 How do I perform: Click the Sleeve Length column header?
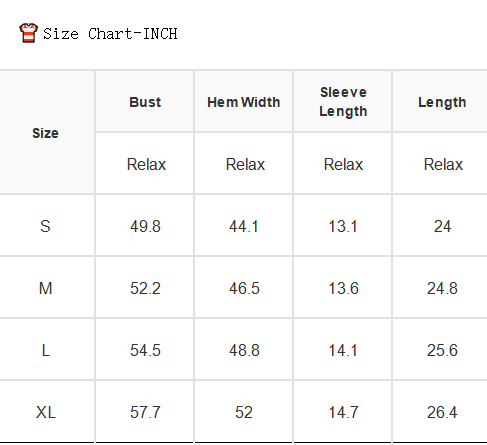click(x=343, y=102)
